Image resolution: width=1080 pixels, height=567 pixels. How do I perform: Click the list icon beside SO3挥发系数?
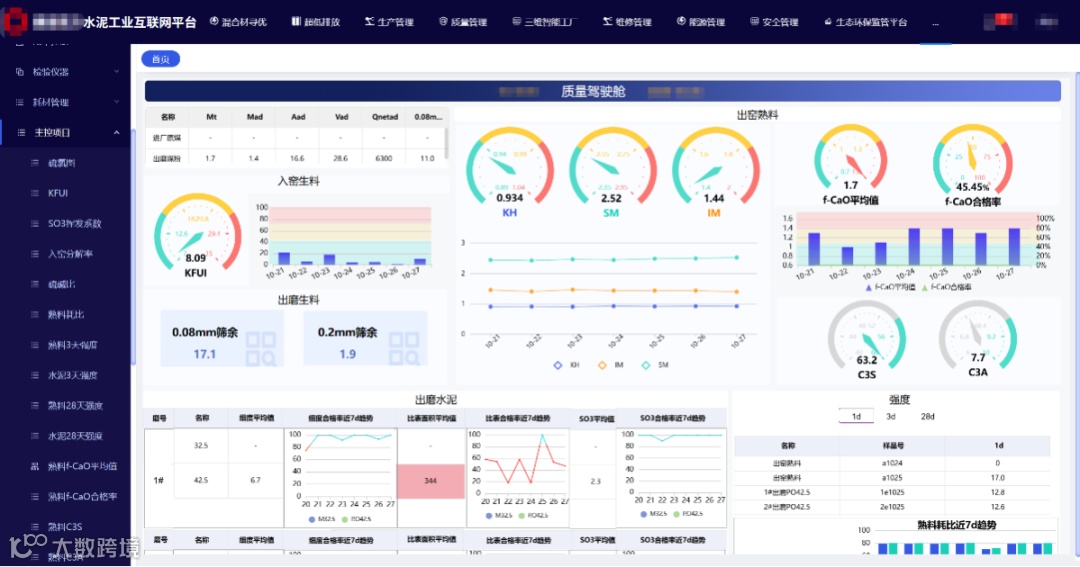[34, 223]
